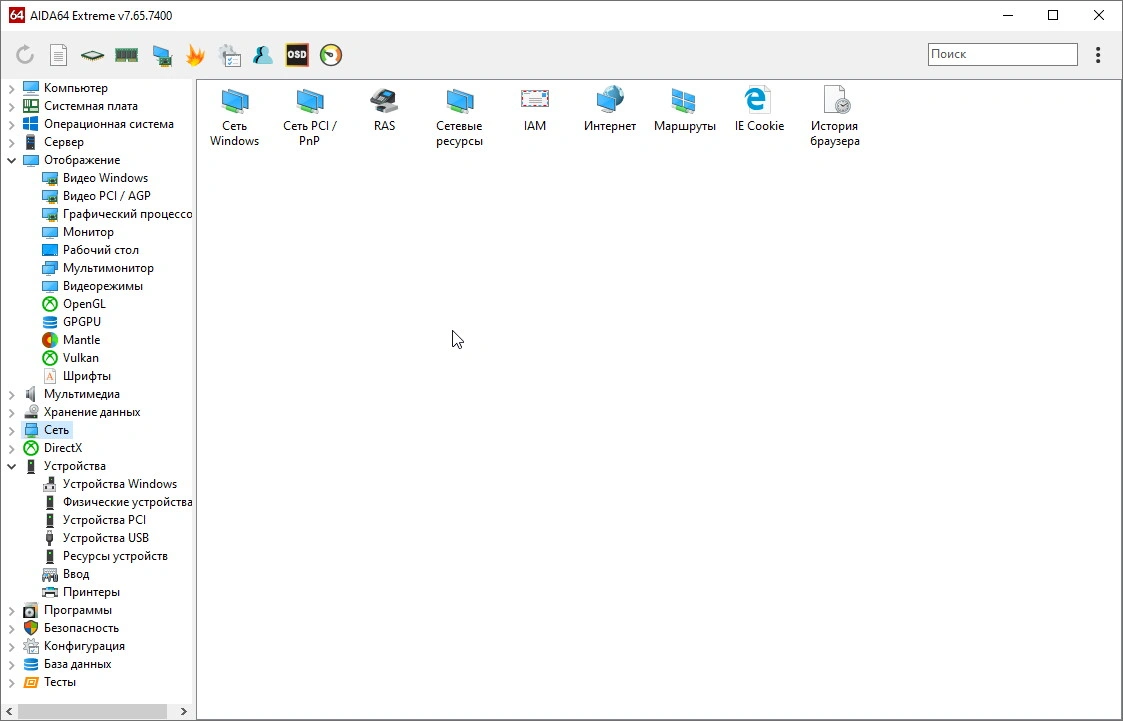Open the Маршруты icon
Screen dimensions: 1123x721
pos(685,109)
